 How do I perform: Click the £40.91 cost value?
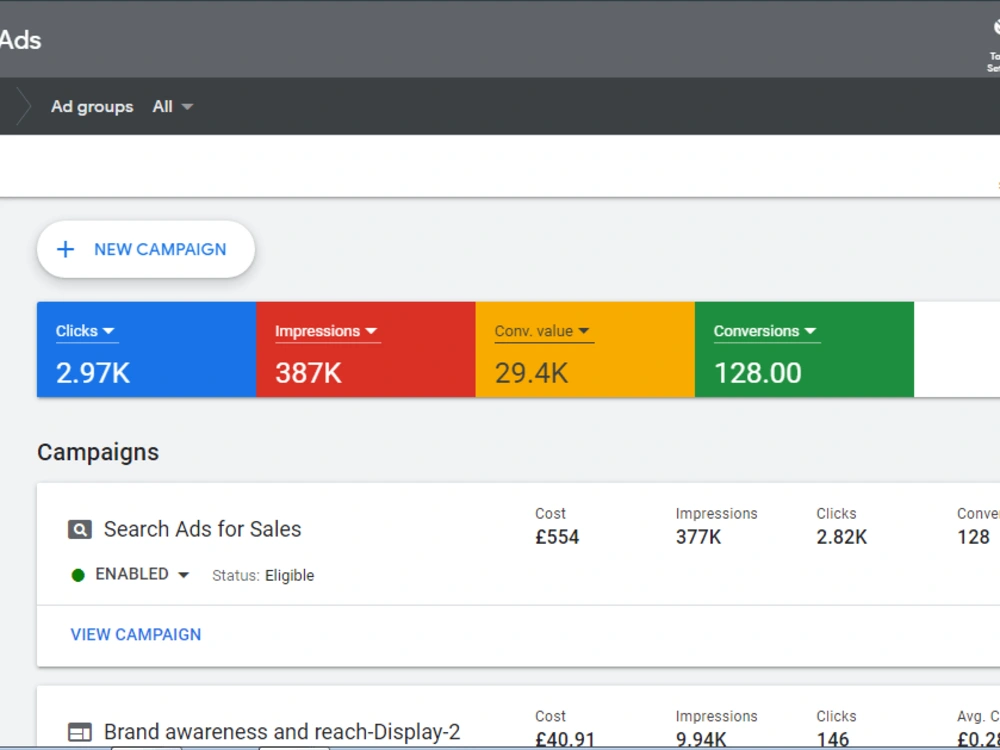[x=565, y=740]
